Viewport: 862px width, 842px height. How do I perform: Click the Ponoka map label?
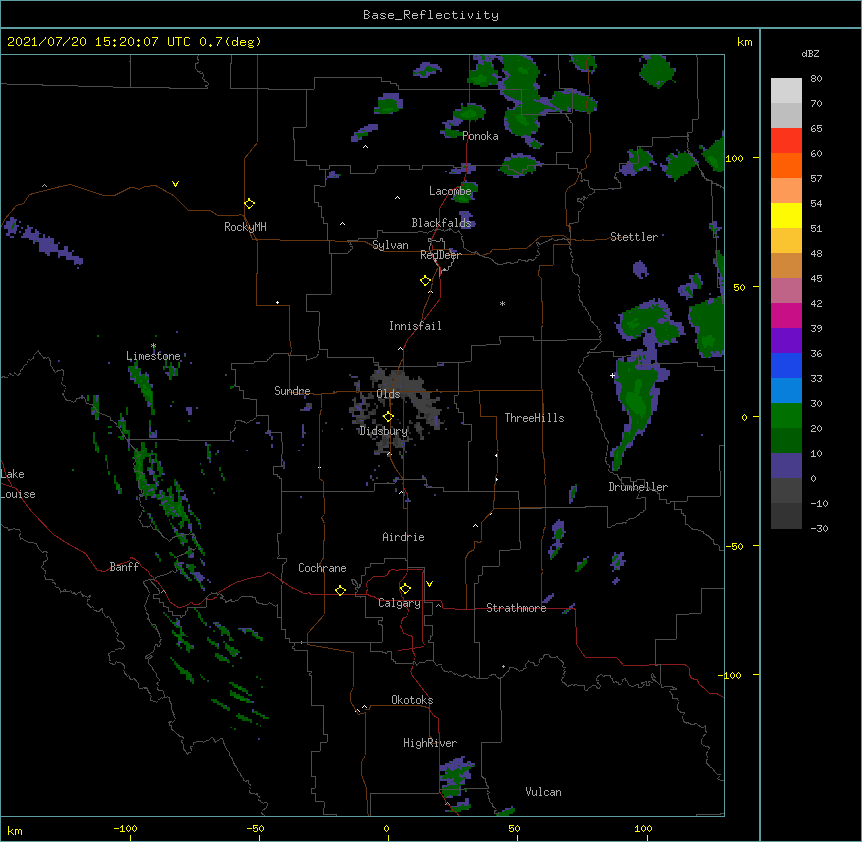click(480, 136)
